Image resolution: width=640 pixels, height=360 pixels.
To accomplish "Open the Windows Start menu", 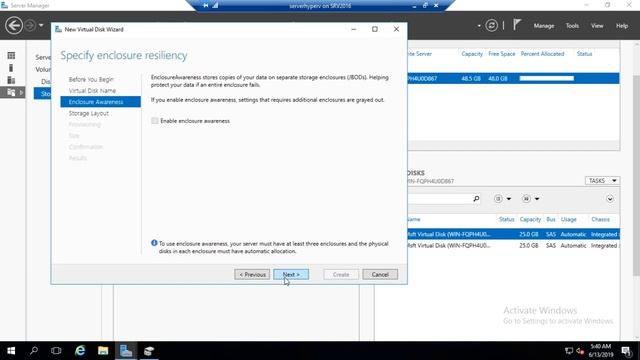I will click(11, 351).
